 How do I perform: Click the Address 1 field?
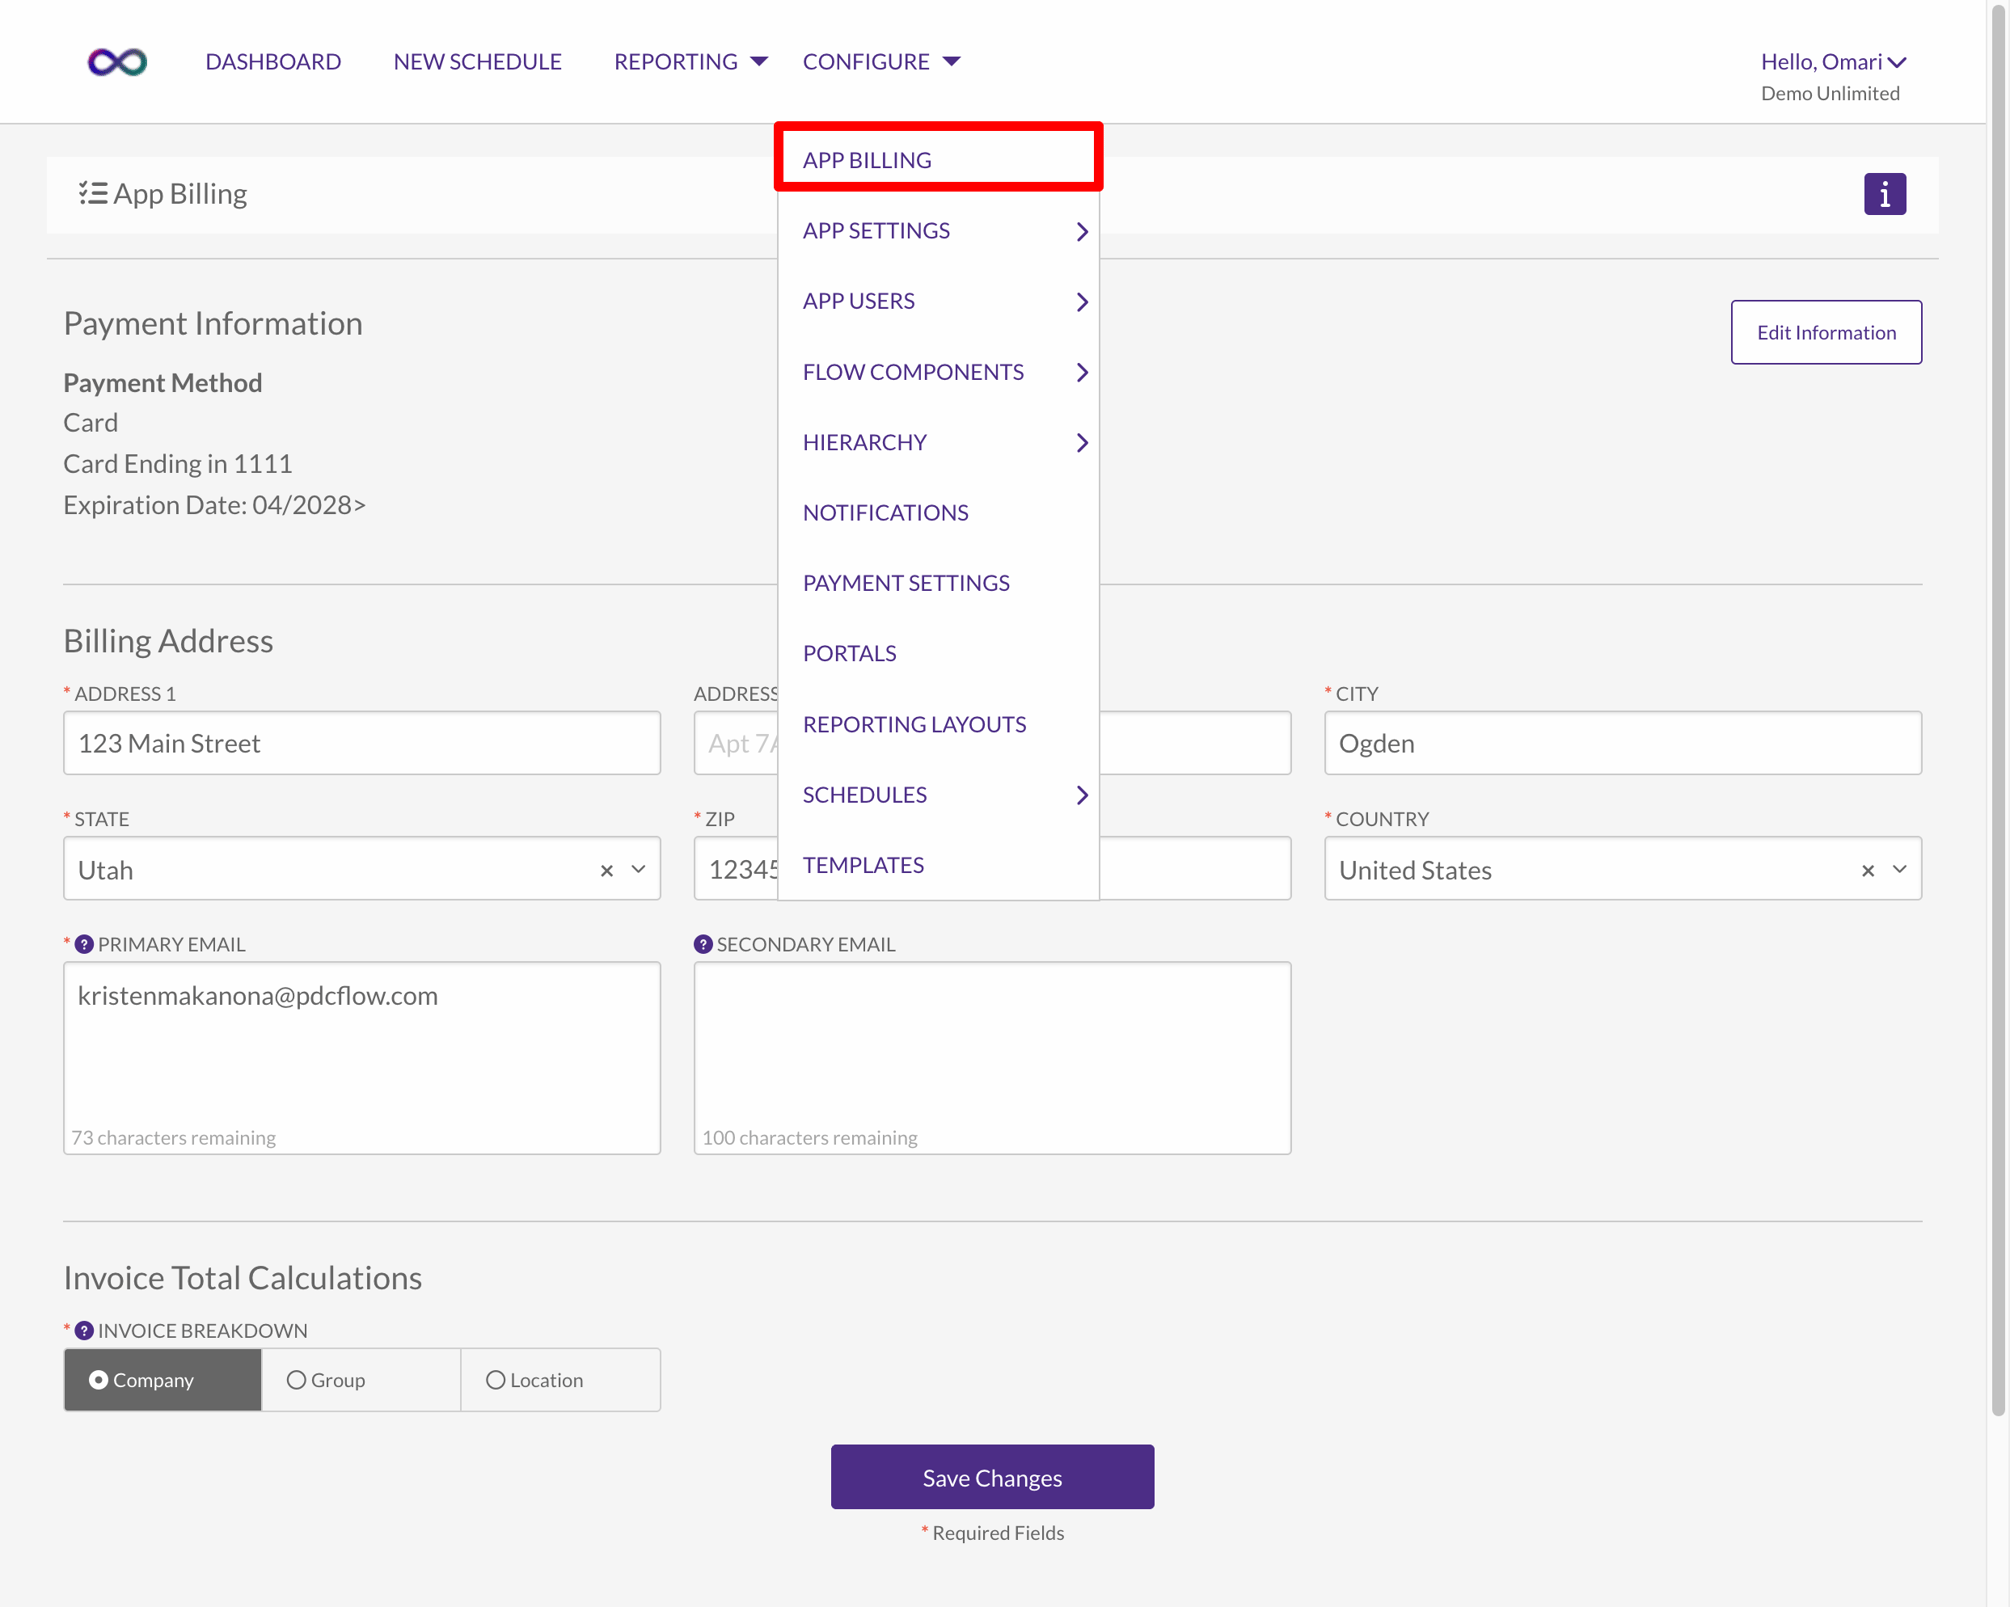[x=362, y=743]
